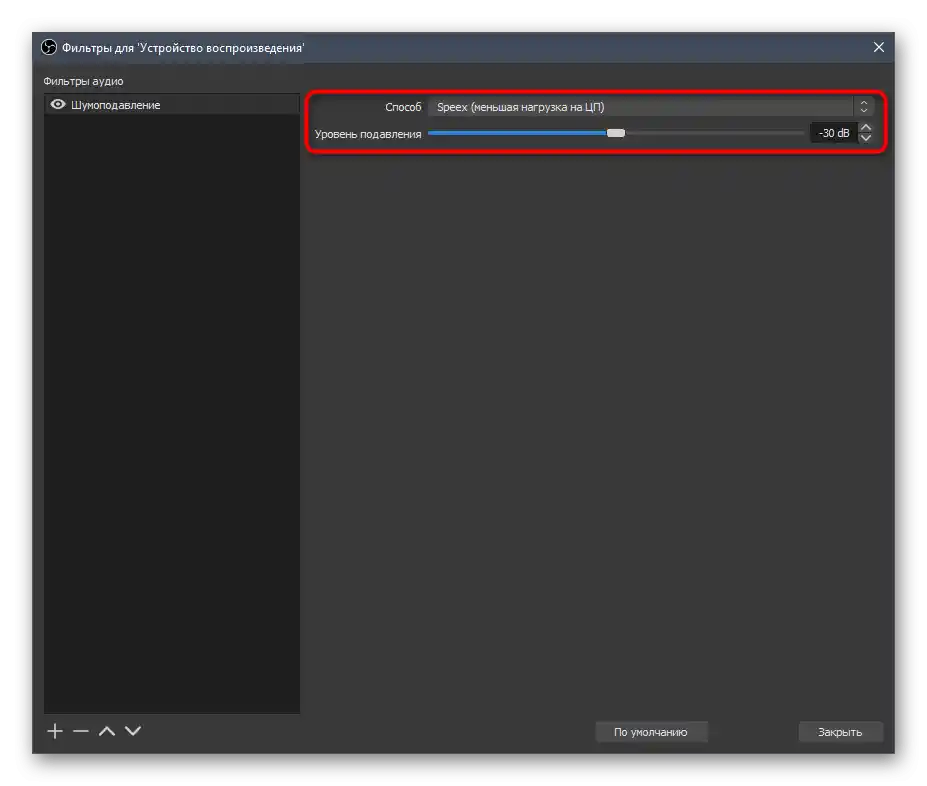Add a new audio filter with plus icon
The image size is (927, 786).
pos(55,731)
